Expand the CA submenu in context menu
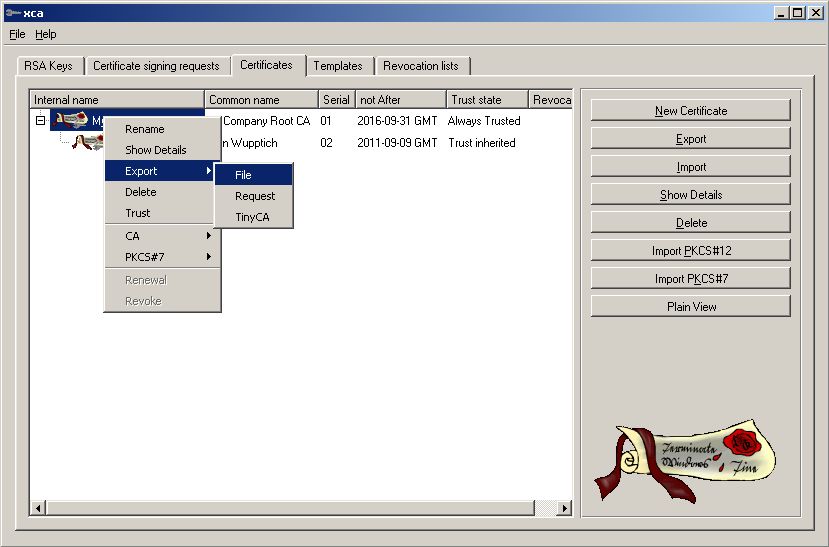 (162, 236)
